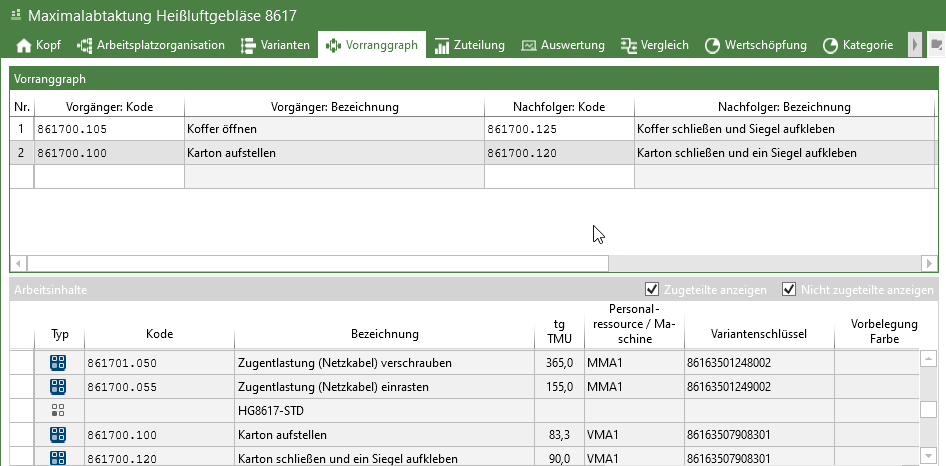946x466 pixels.
Task: Click the Vorbelegung Farbe column header
Action: (884, 331)
